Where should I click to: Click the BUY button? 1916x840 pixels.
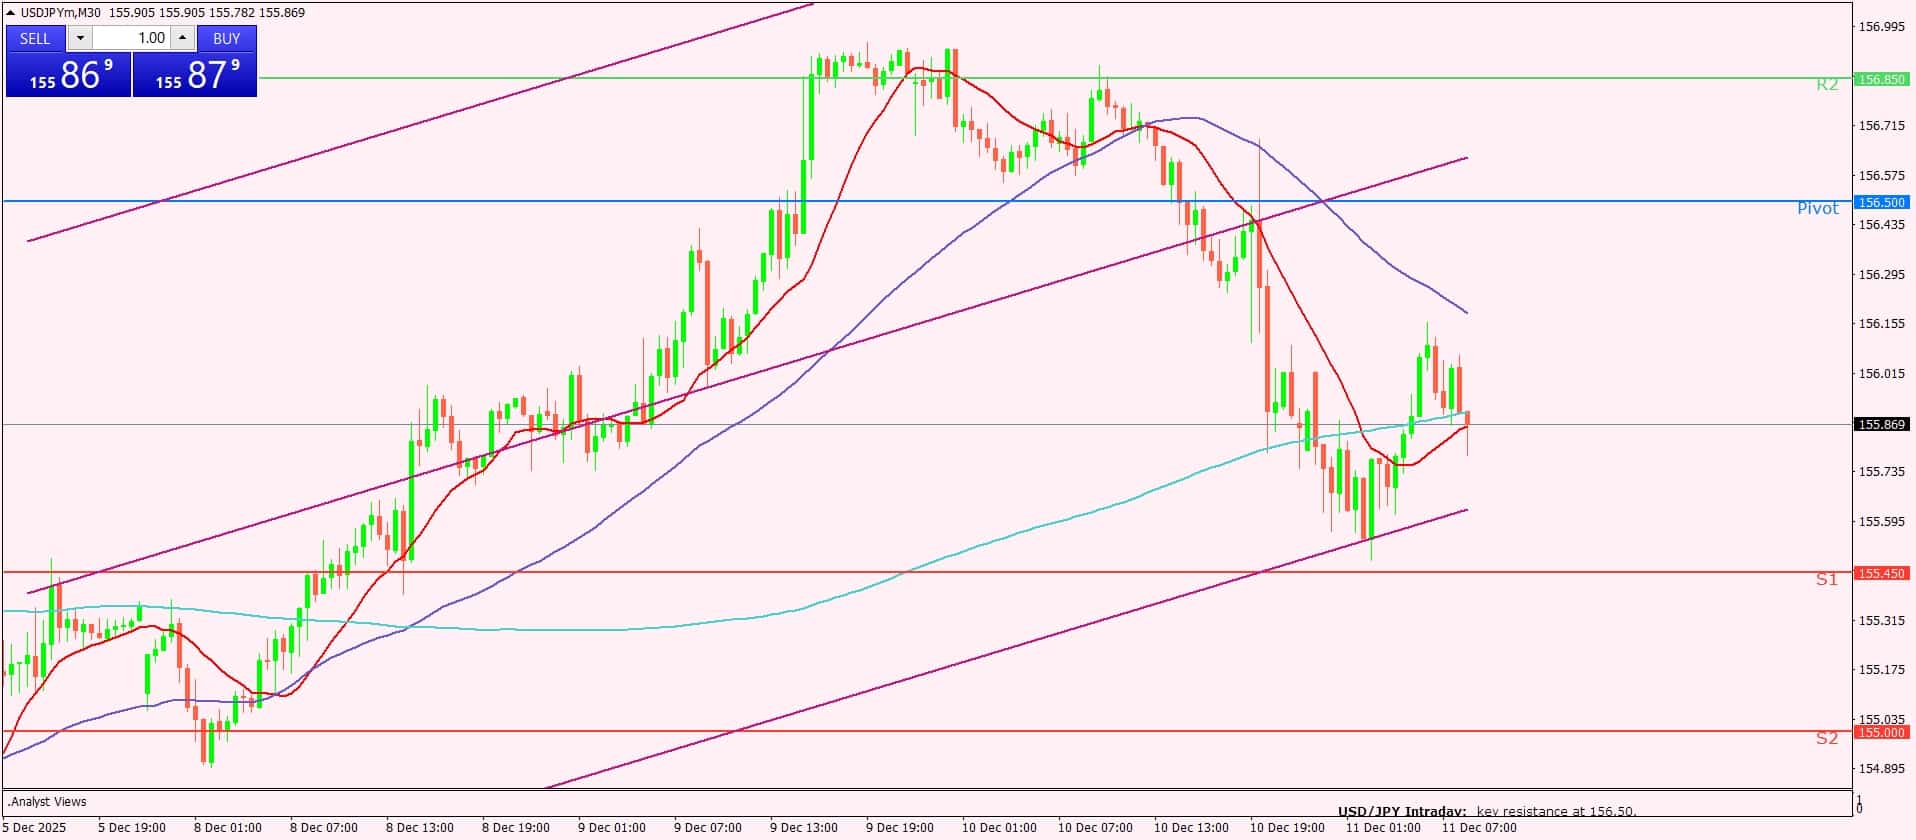pyautogui.click(x=226, y=38)
